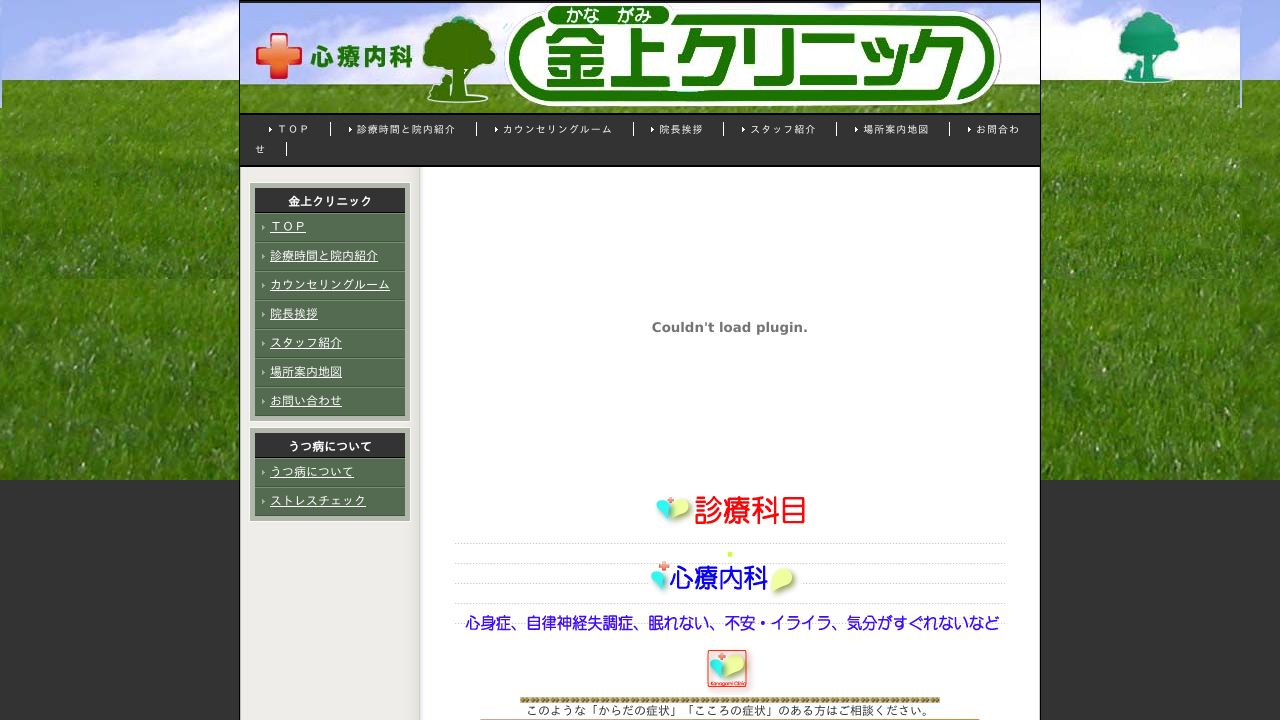The height and width of the screenshot is (720, 1280).
Task: Open the 診療時間と院内紹介 navigation item
Action: (404, 128)
